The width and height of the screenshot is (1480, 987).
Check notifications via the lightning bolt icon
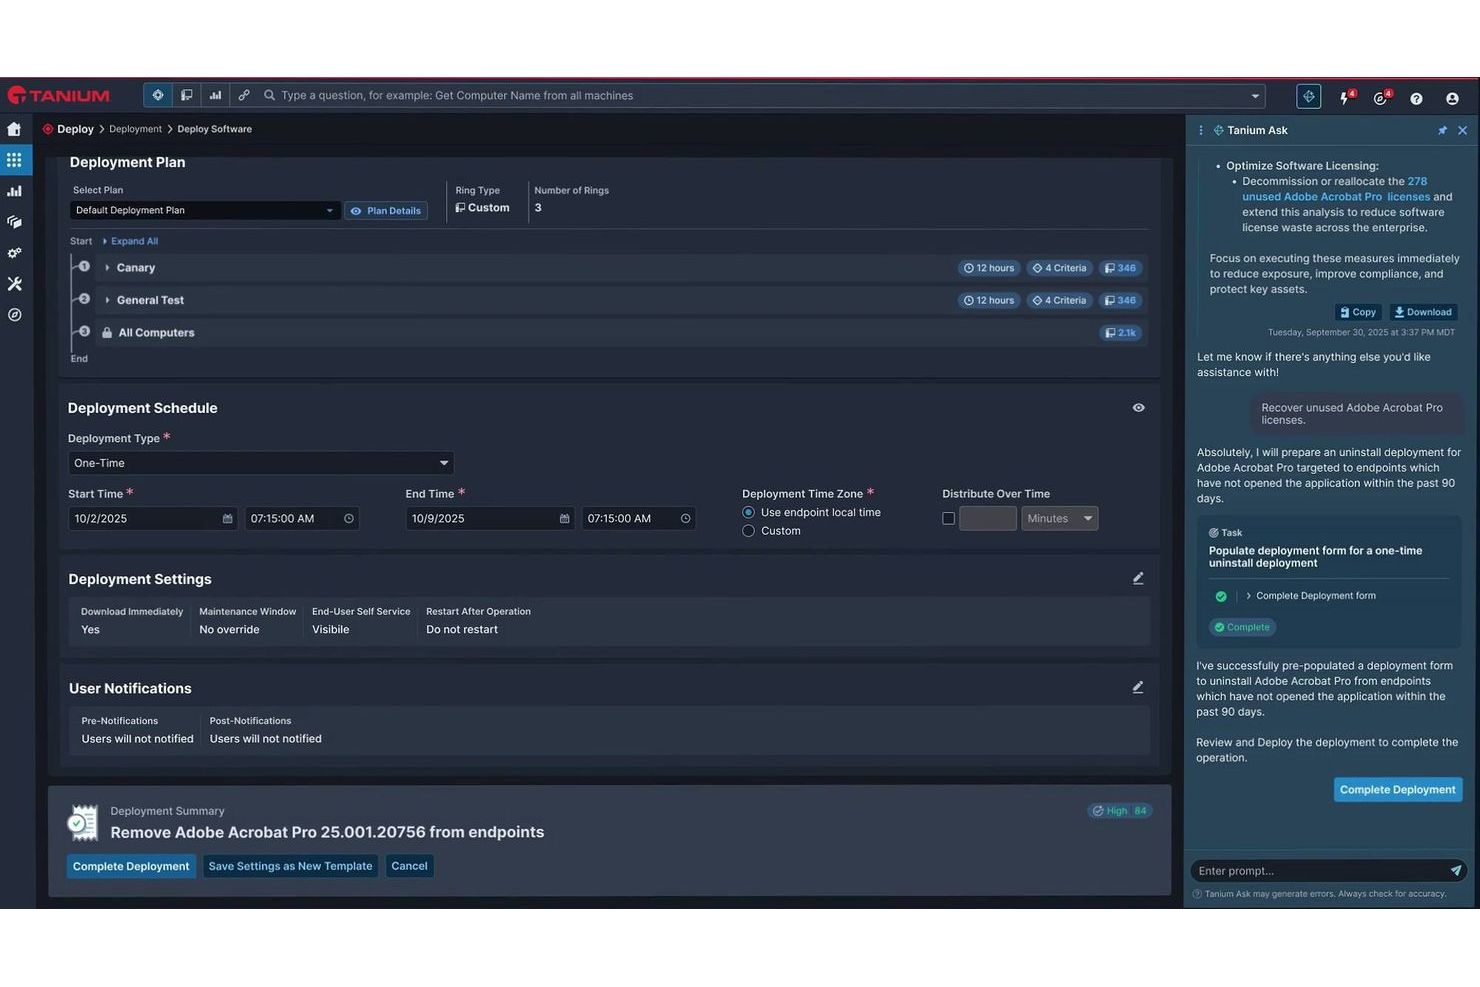[x=1344, y=98]
